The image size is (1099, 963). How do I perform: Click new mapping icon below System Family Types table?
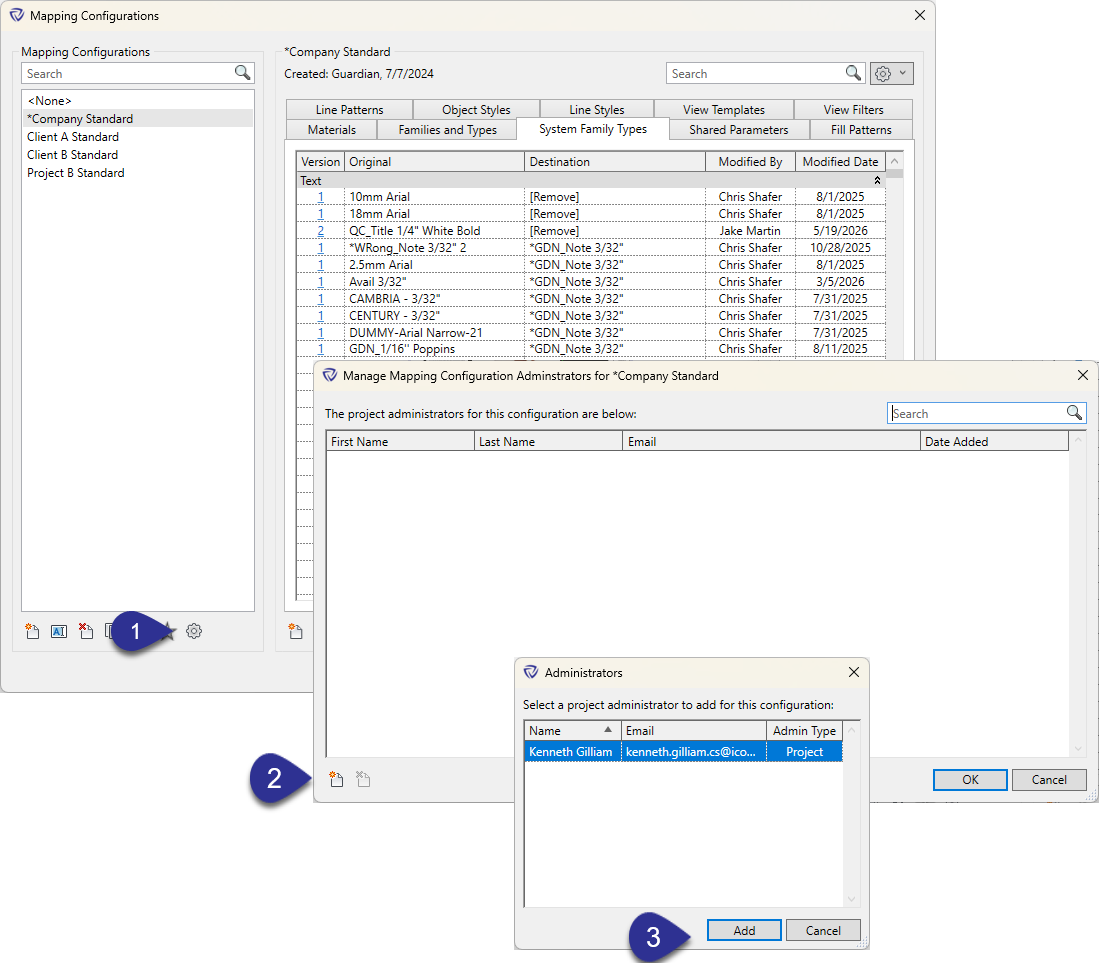coord(296,631)
